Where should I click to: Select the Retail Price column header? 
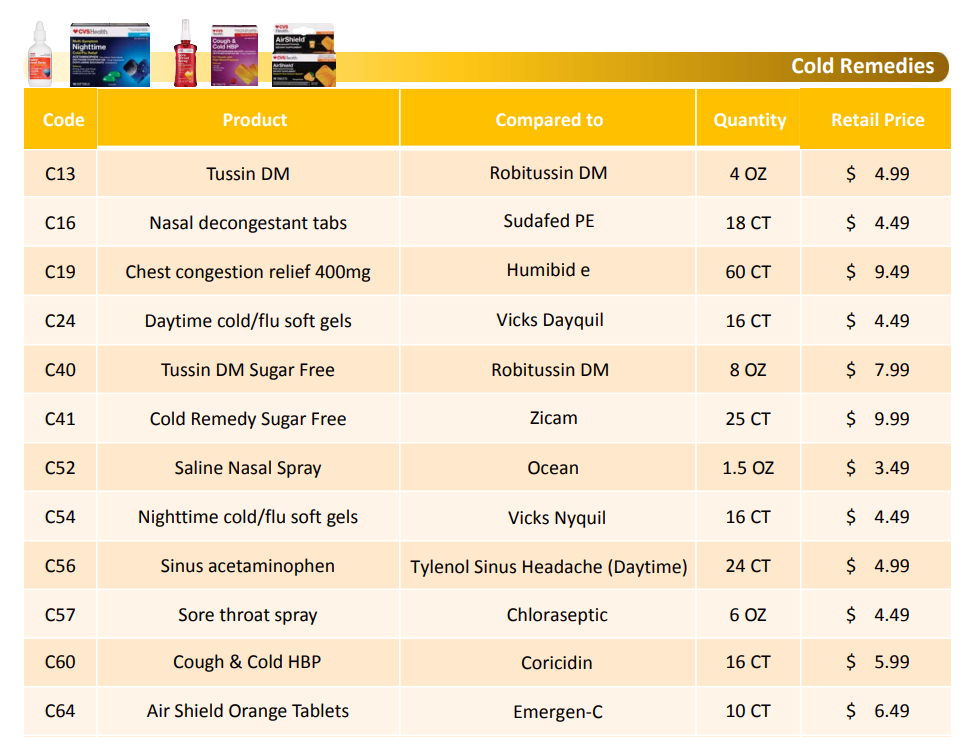(875, 119)
